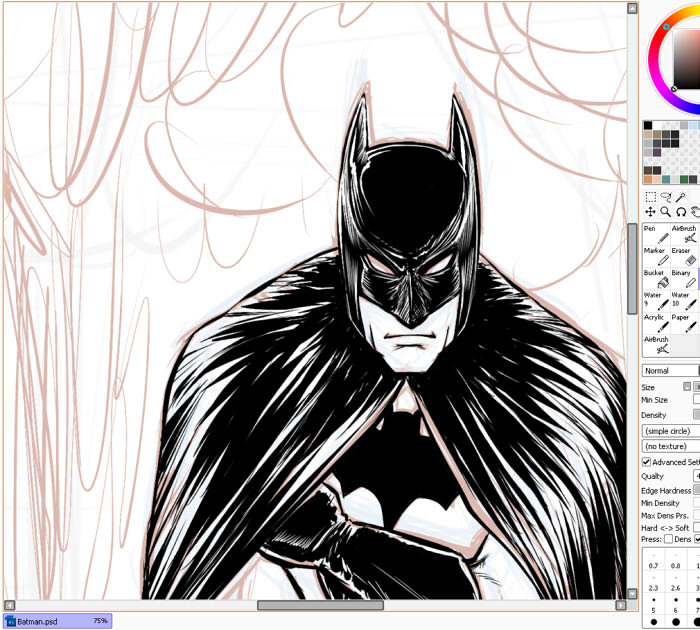Switch to the Batman.psd canvas tab

pos(57,621)
